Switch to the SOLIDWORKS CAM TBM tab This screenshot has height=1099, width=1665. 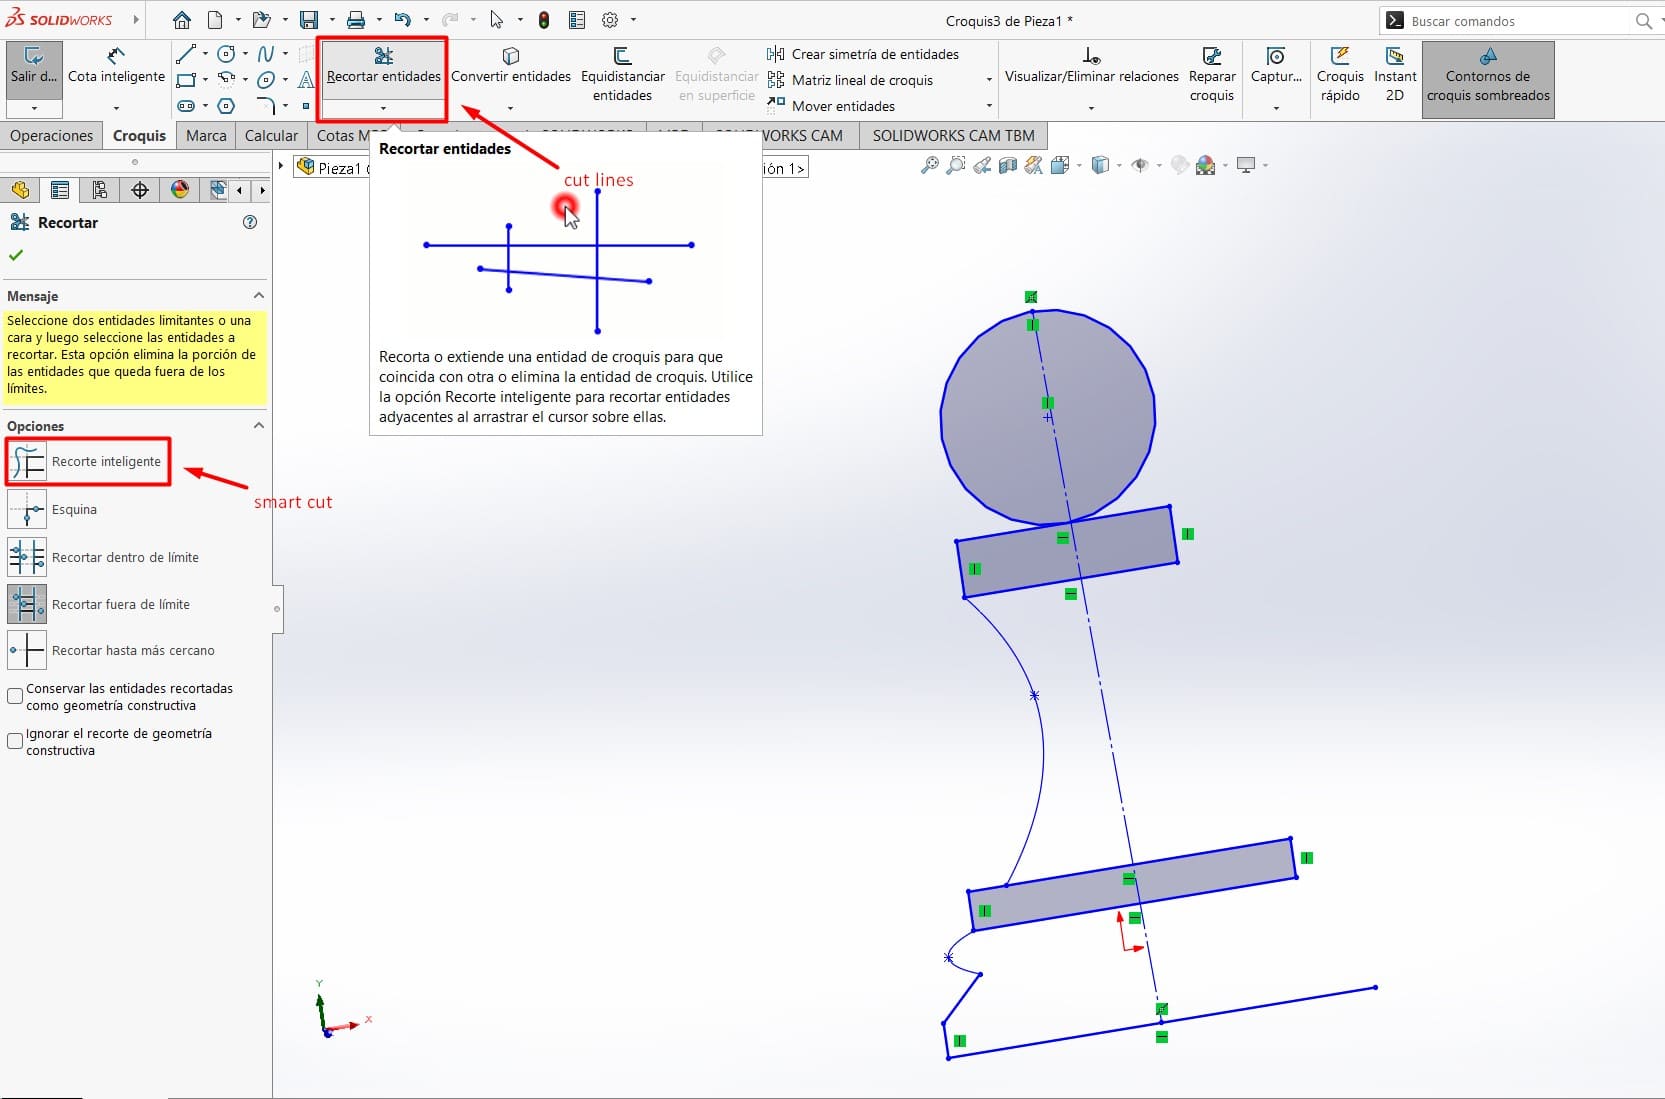953,136
